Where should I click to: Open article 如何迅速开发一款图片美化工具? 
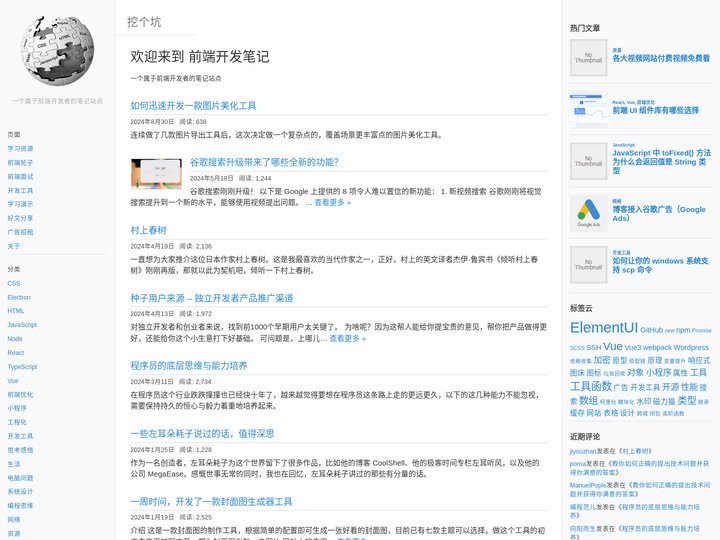193,106
